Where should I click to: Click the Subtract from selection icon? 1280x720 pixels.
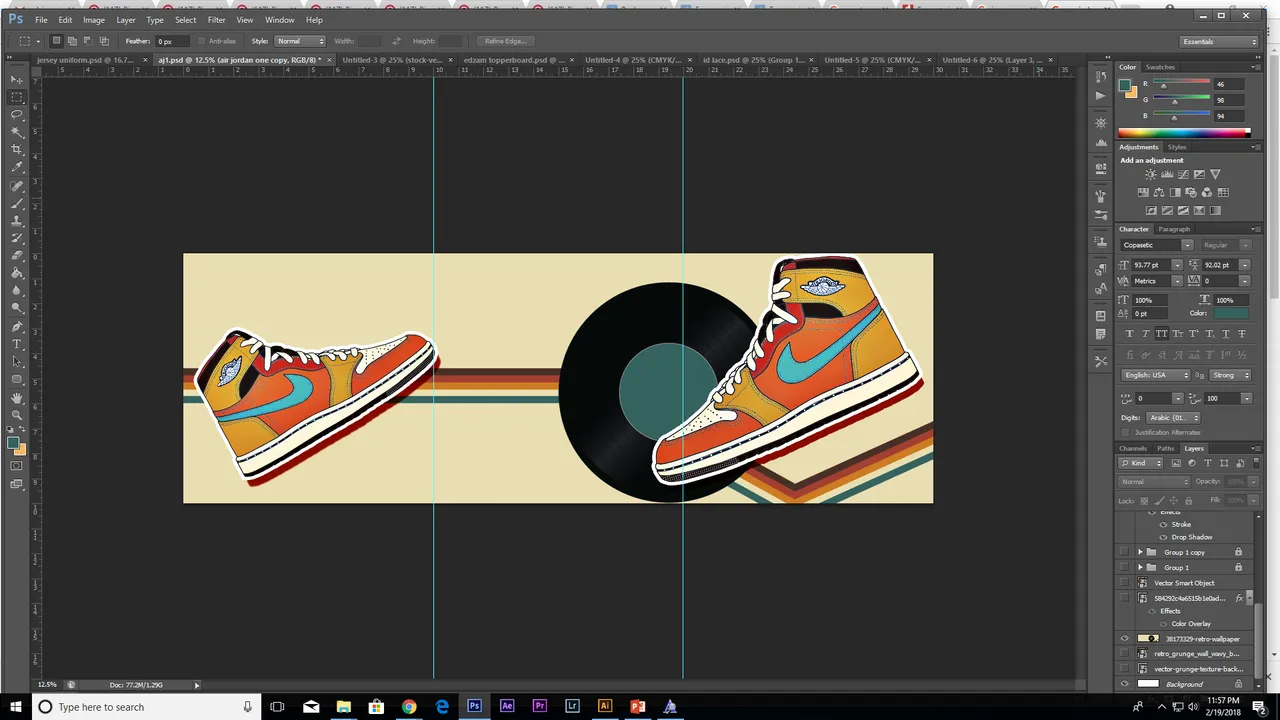click(x=88, y=41)
